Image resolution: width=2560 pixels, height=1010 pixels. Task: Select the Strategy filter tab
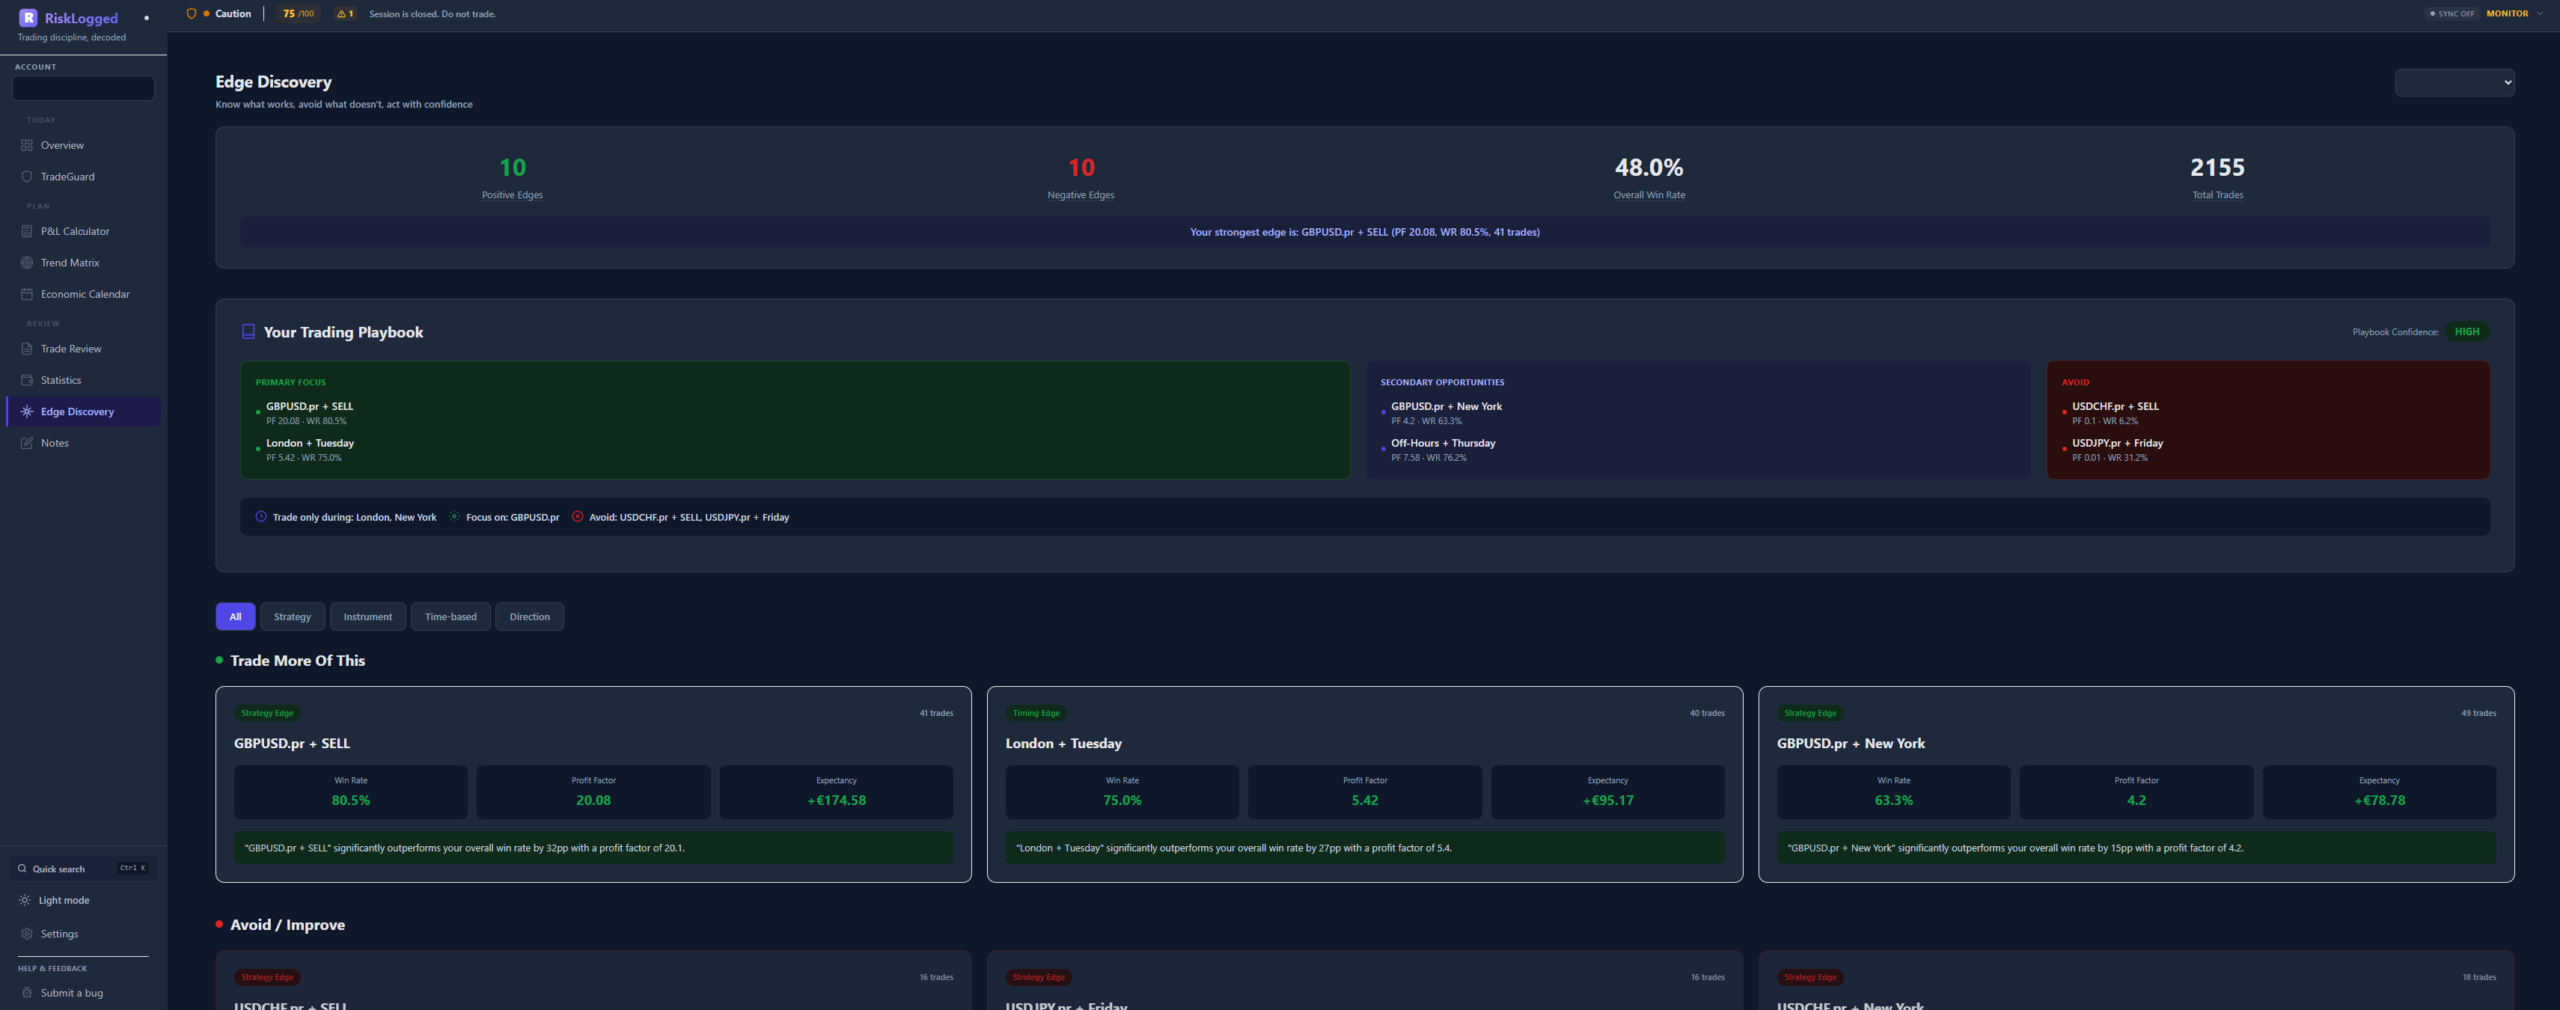point(292,617)
